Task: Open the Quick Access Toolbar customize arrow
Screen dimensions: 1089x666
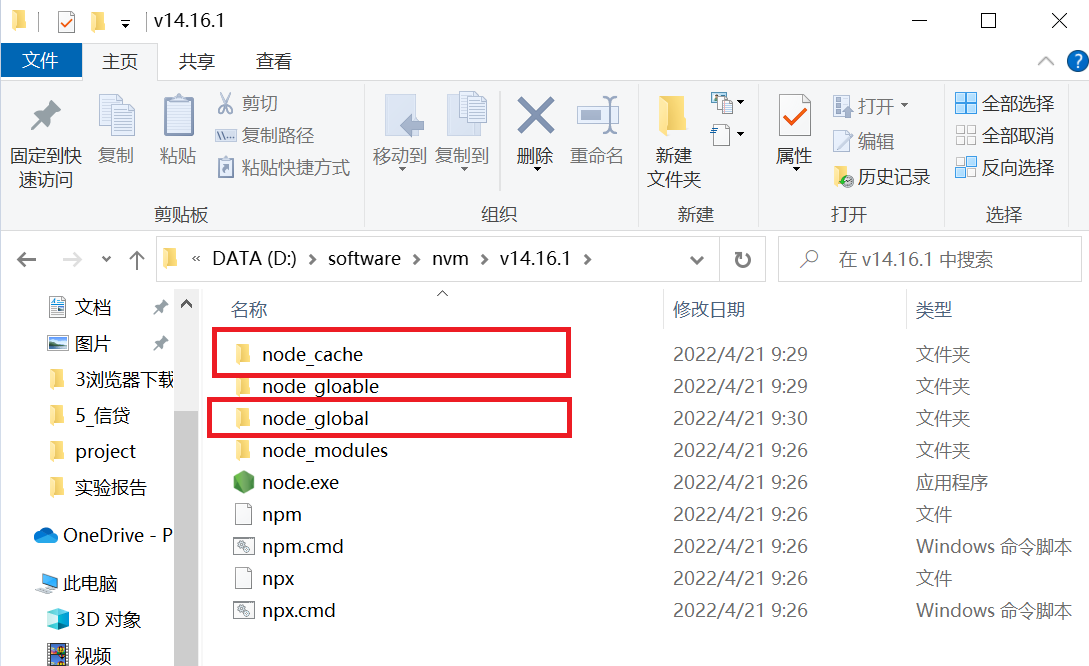Action: tap(125, 24)
